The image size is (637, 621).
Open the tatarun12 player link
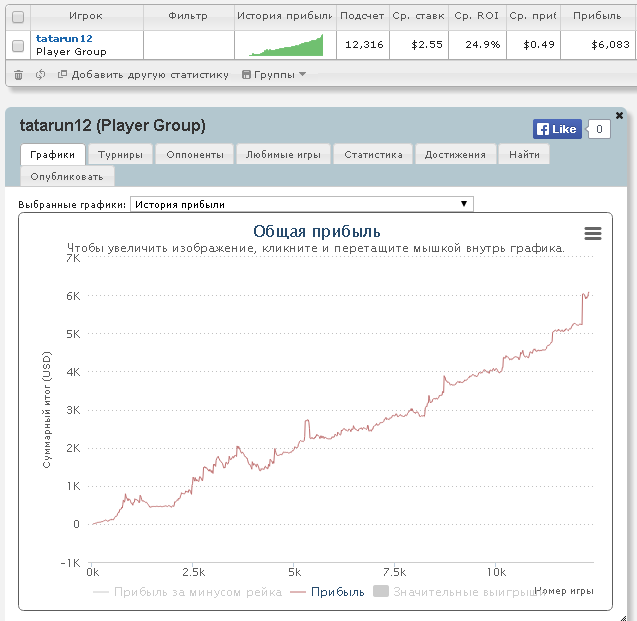[x=64, y=39]
